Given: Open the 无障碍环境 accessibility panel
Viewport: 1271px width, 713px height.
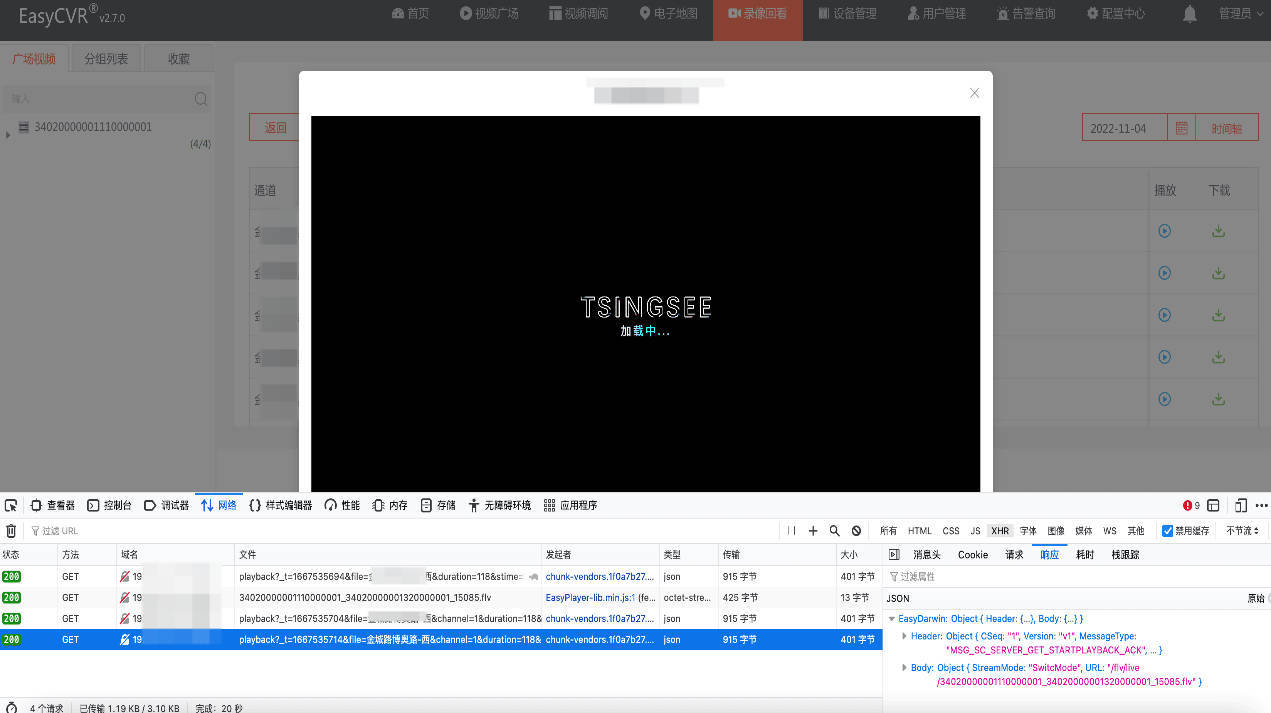Looking at the screenshot, I should click(x=499, y=505).
